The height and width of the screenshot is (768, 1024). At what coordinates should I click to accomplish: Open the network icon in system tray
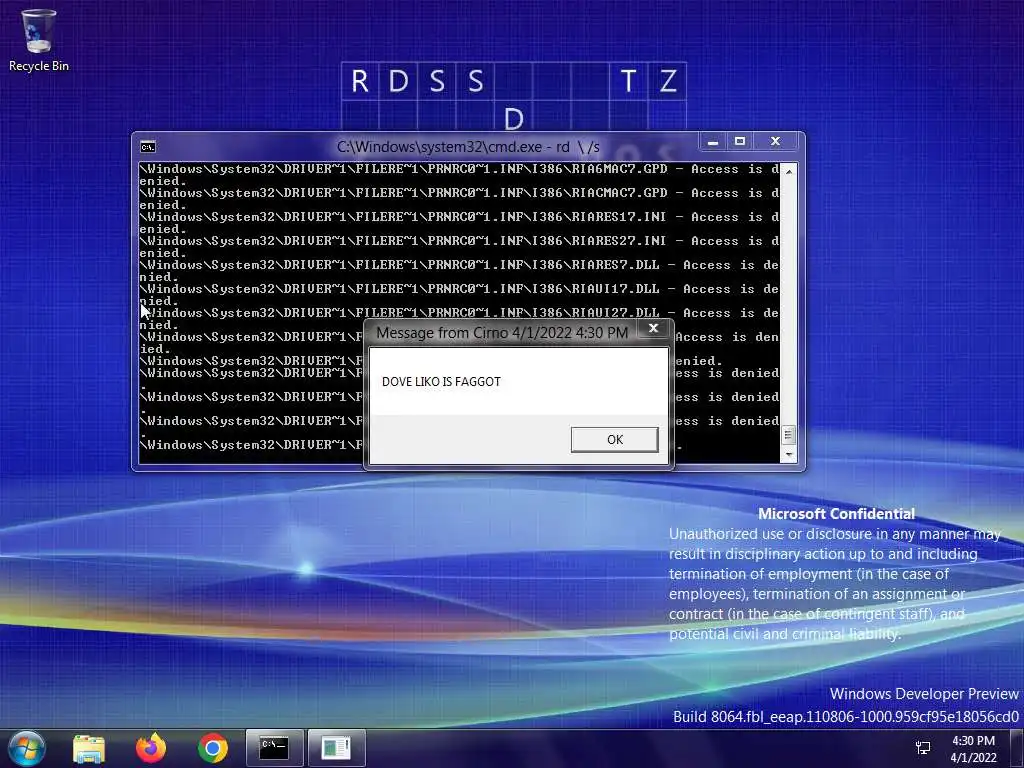(x=923, y=748)
